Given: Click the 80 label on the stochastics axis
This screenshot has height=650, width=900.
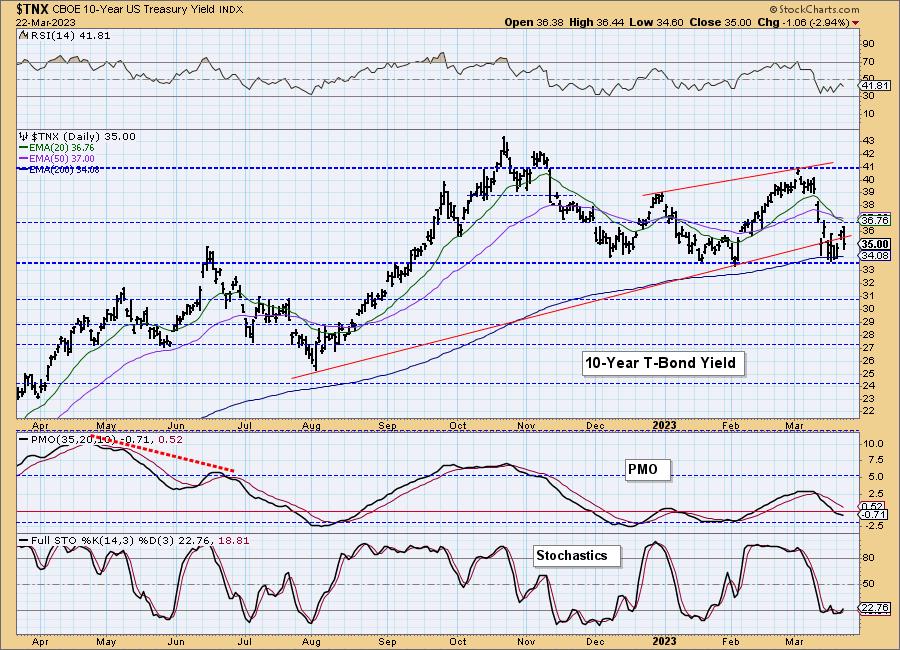Looking at the screenshot, I should 868,558.
